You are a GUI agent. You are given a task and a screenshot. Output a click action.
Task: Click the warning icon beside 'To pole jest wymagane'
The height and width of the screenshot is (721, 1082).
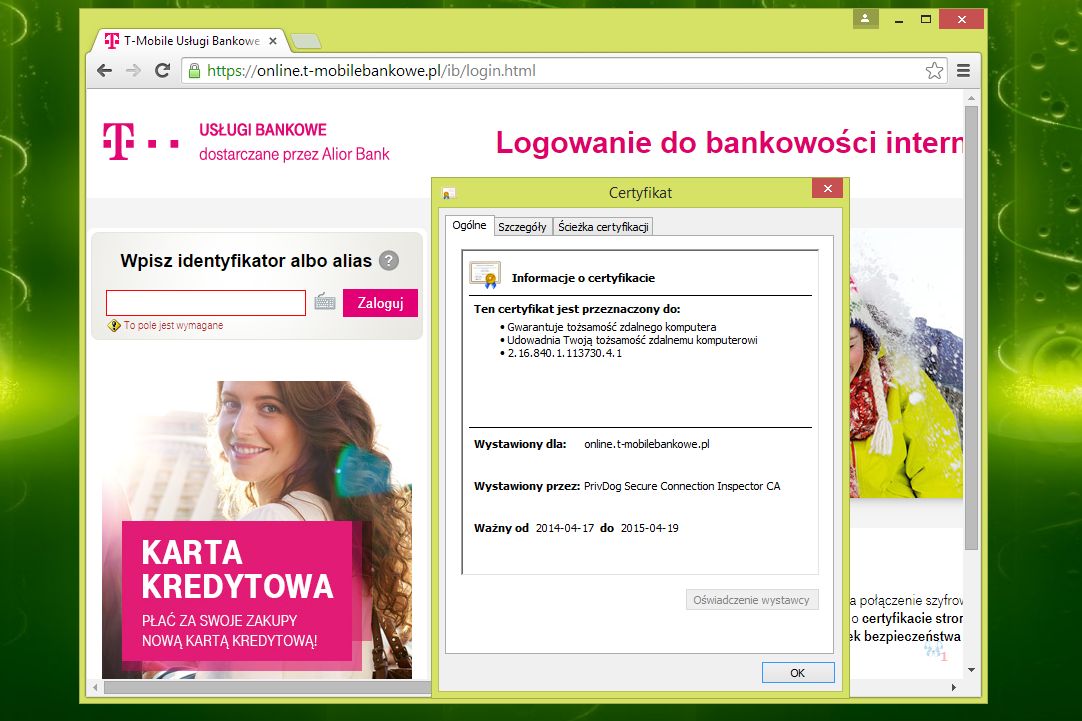(x=115, y=326)
